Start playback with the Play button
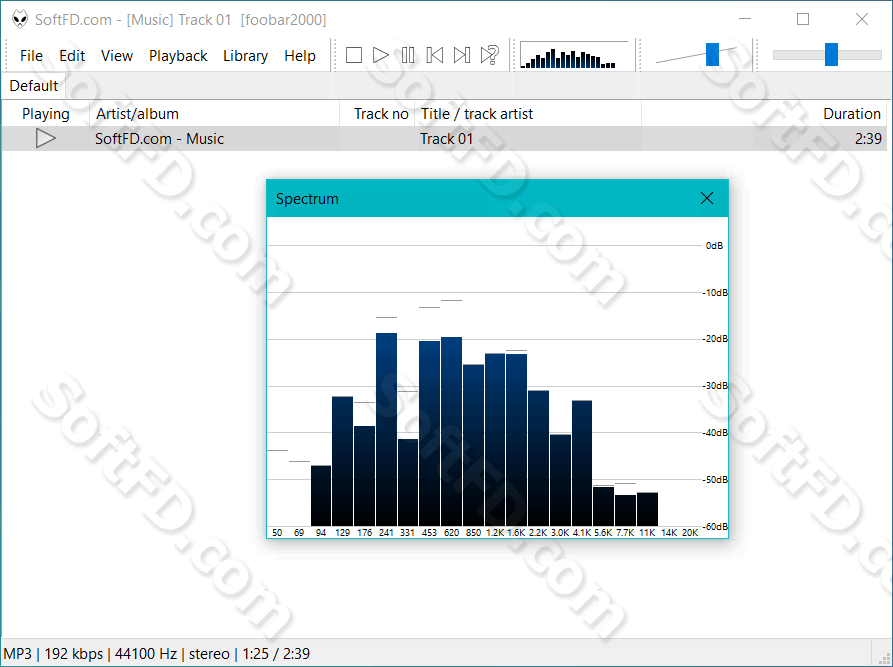The height and width of the screenshot is (667, 893). click(380, 55)
